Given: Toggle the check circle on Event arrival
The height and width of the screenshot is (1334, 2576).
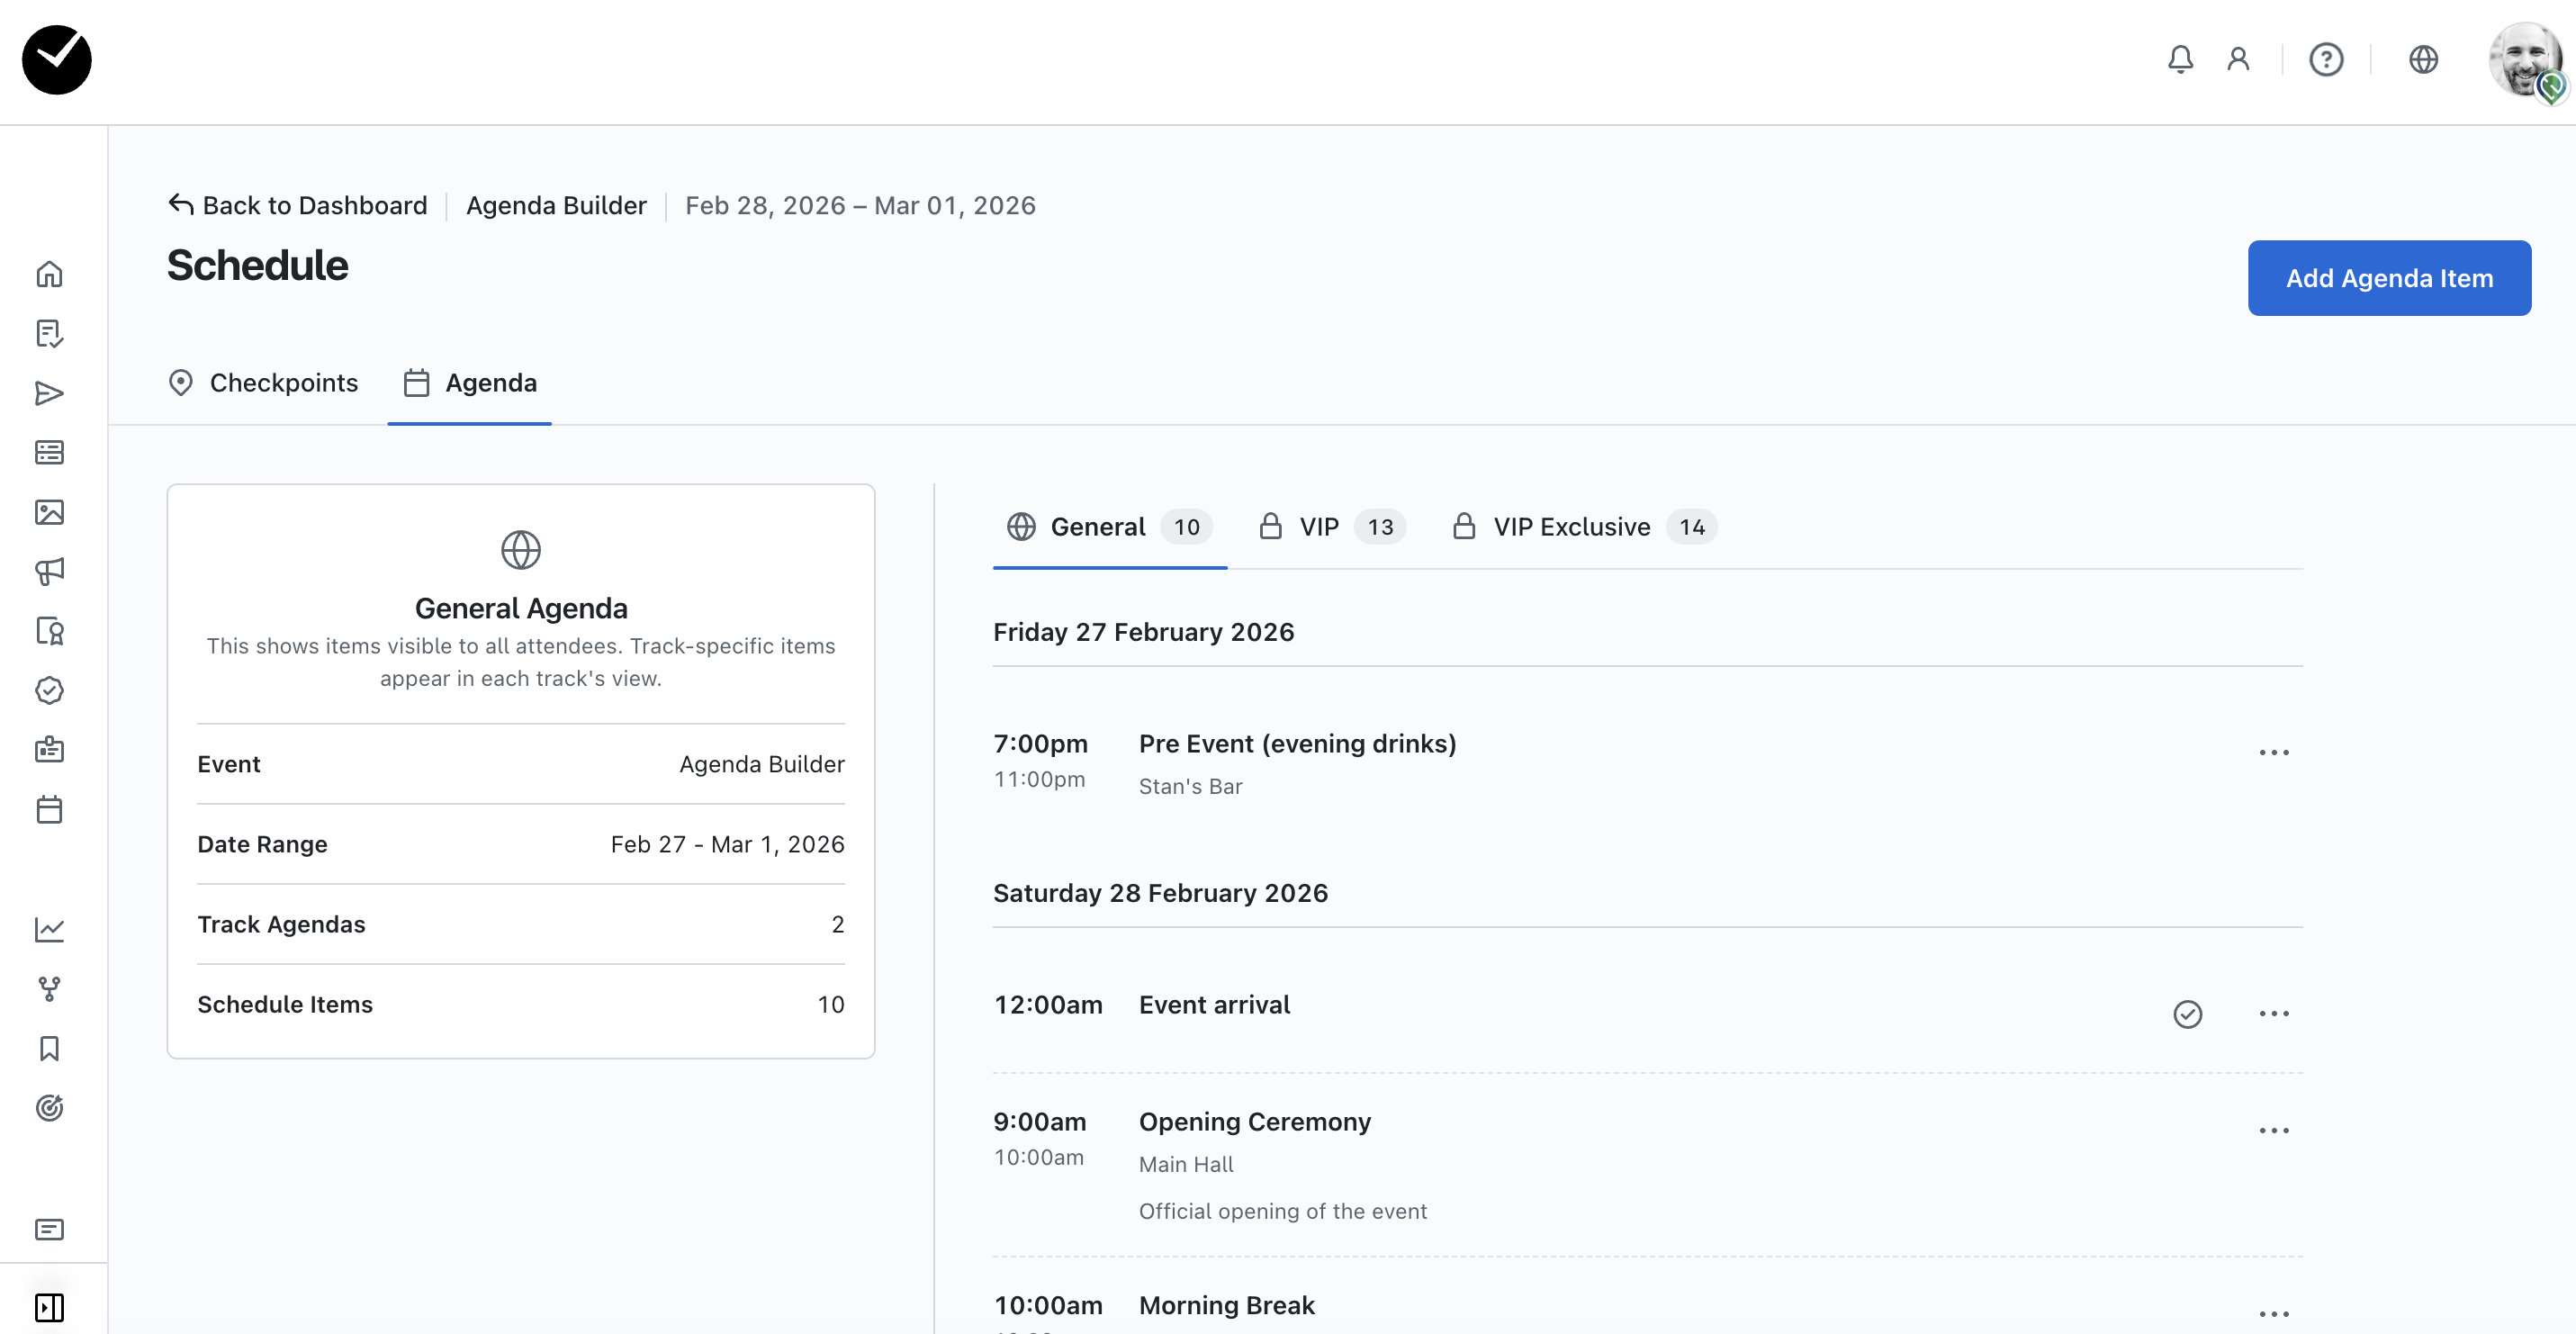Looking at the screenshot, I should tap(2187, 1014).
